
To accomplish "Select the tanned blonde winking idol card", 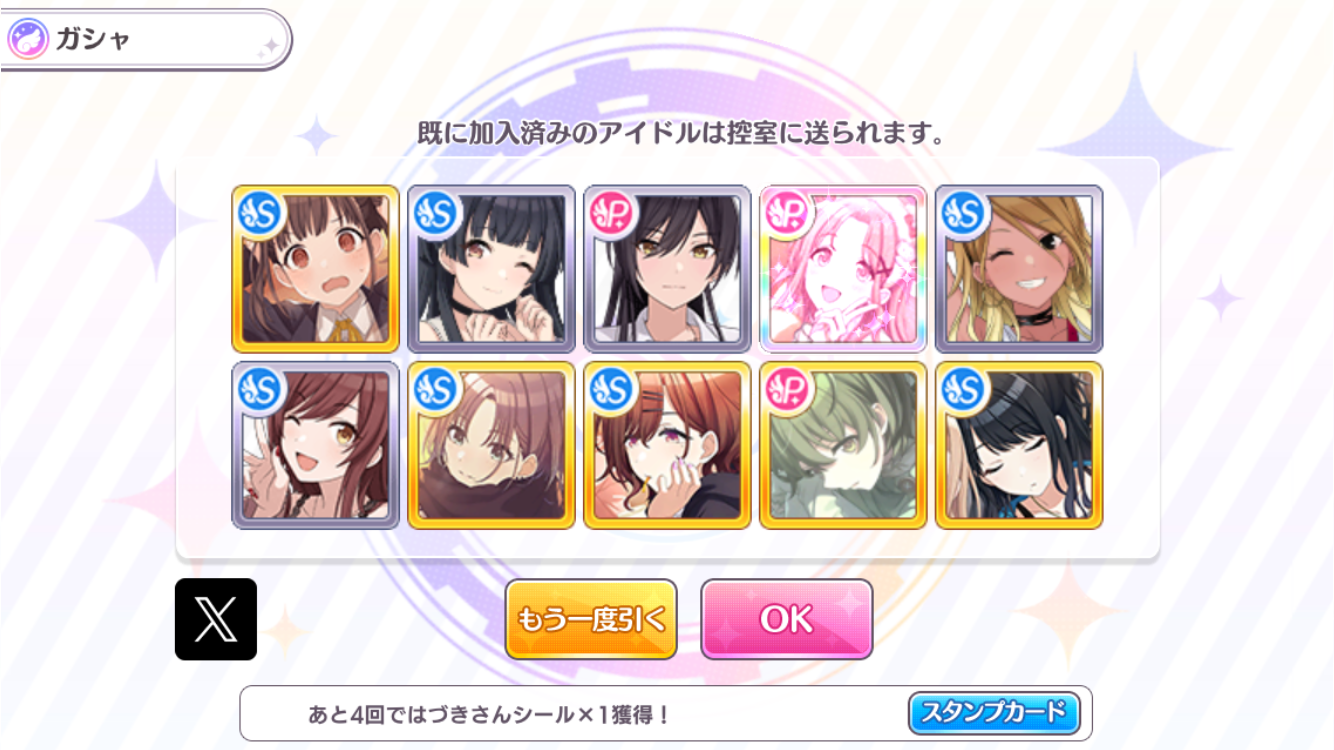I will click(1019, 269).
